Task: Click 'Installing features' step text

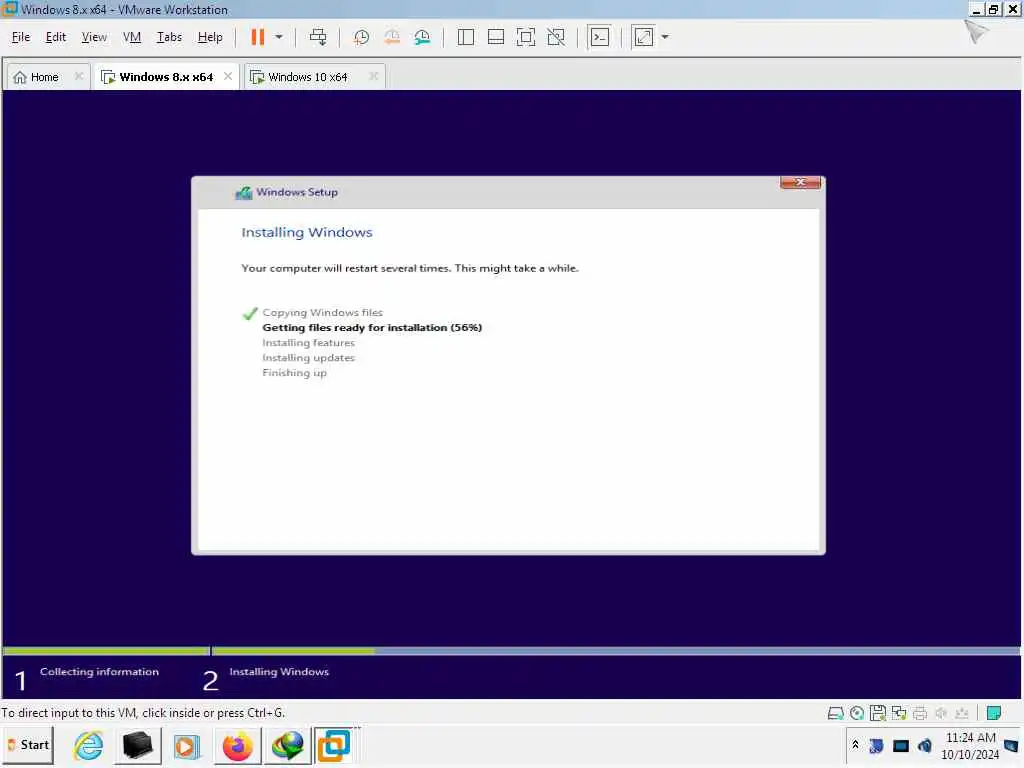Action: (309, 343)
